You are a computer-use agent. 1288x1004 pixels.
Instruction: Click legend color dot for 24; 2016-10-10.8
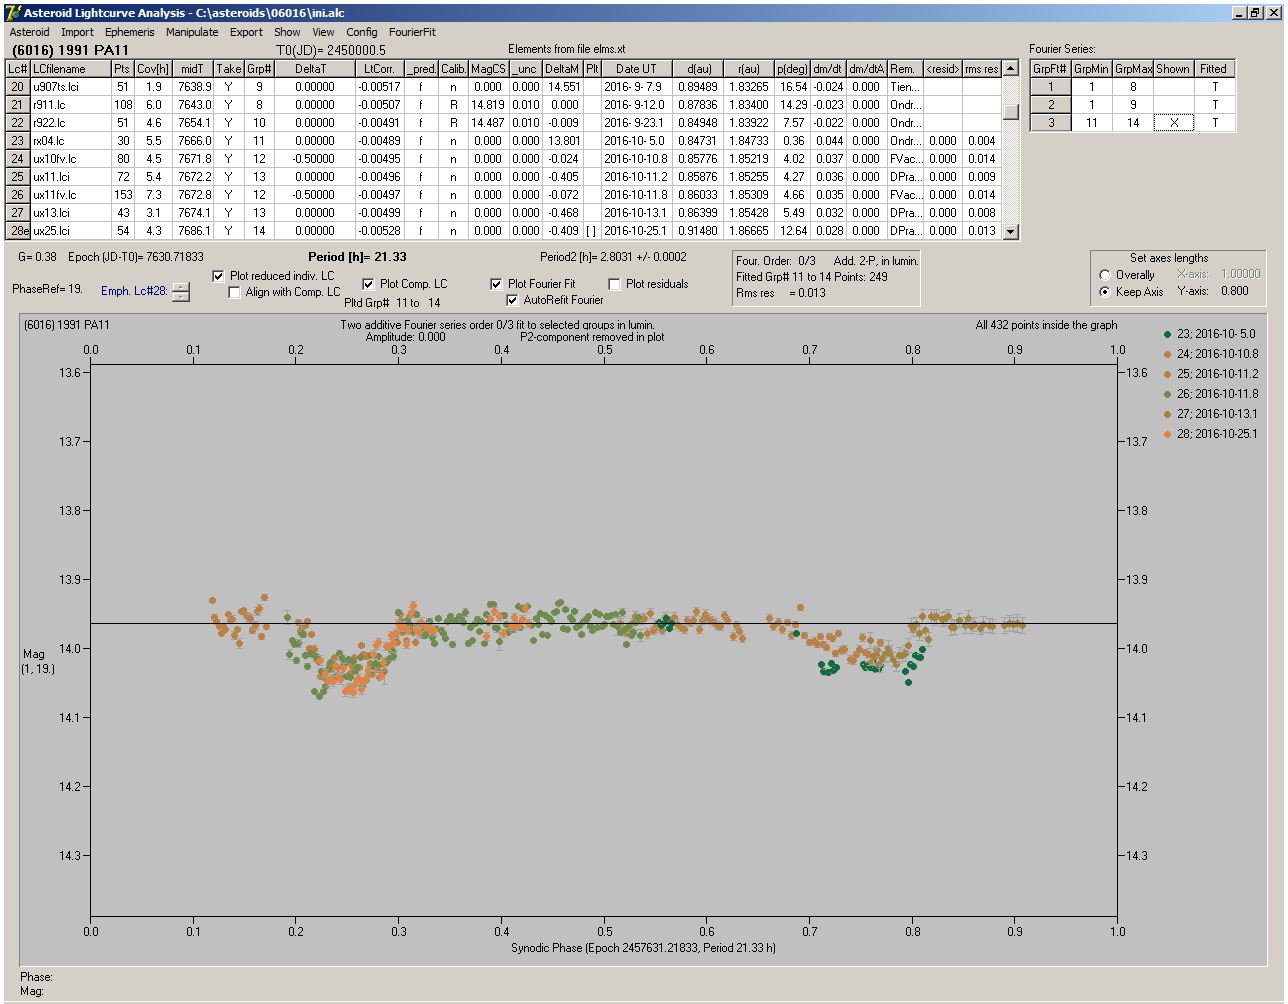point(1166,354)
